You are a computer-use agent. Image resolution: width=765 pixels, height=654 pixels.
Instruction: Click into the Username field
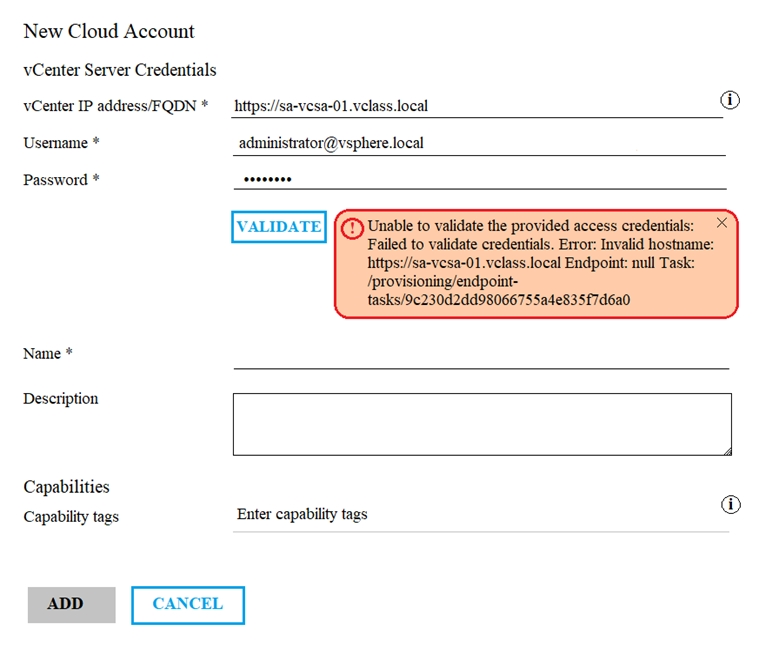478,143
